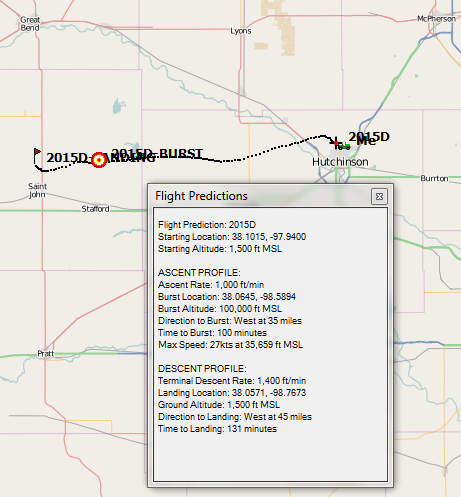The height and width of the screenshot is (497, 461).
Task: Click the McPherson city label
Action: click(436, 19)
